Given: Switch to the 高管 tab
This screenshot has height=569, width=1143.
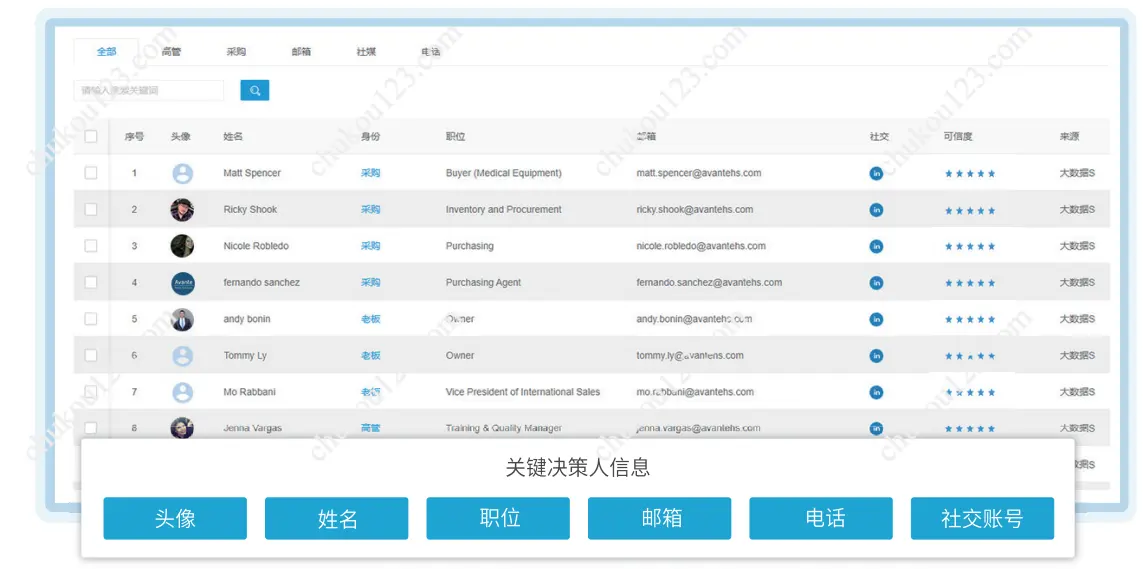Looking at the screenshot, I should (171, 52).
